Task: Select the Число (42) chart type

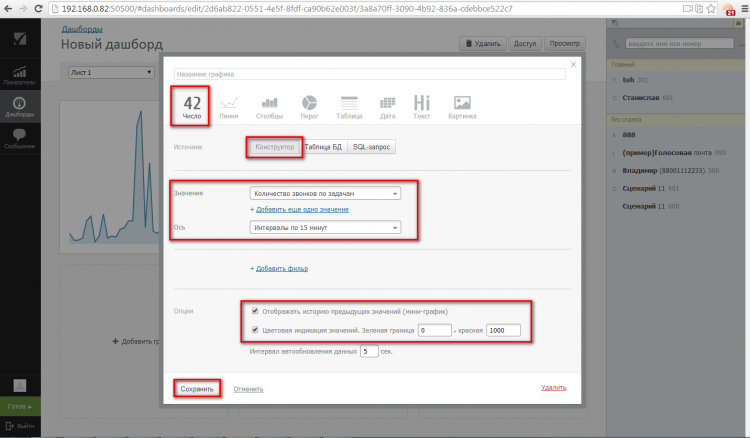Action: pos(191,105)
